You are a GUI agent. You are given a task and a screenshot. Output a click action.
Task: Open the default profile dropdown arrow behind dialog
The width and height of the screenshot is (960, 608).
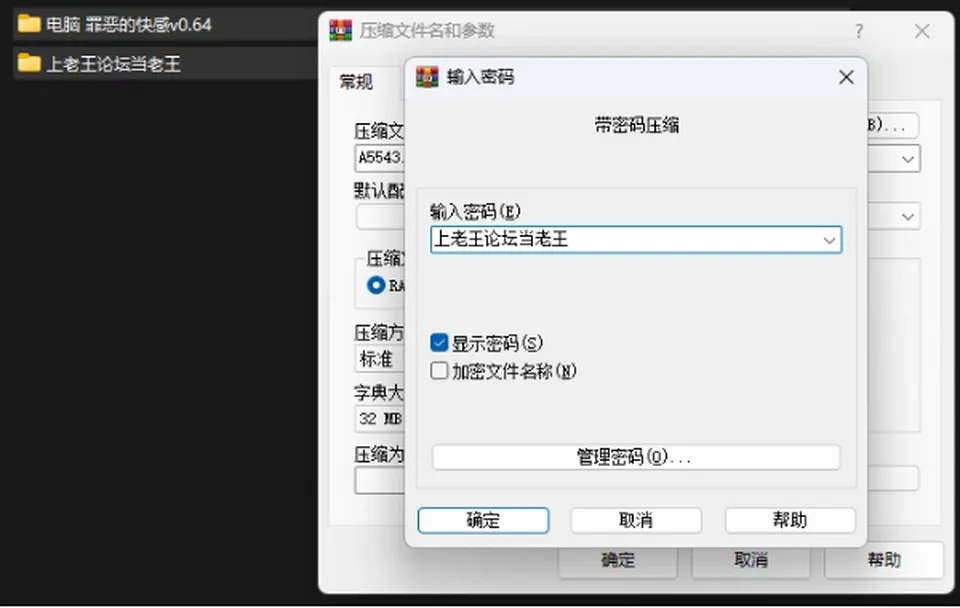907,216
